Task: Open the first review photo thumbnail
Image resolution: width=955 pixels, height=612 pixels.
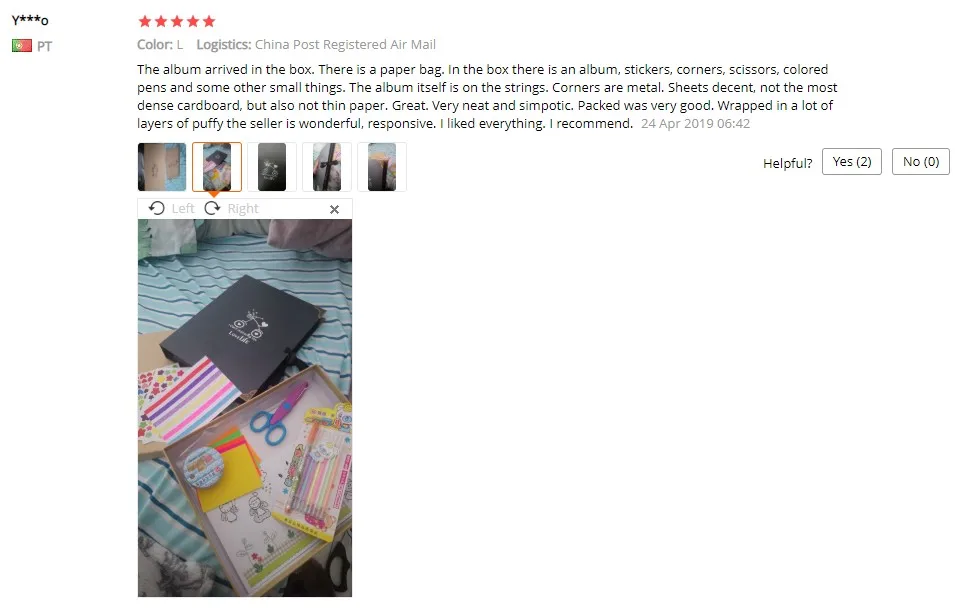Action: (x=162, y=167)
